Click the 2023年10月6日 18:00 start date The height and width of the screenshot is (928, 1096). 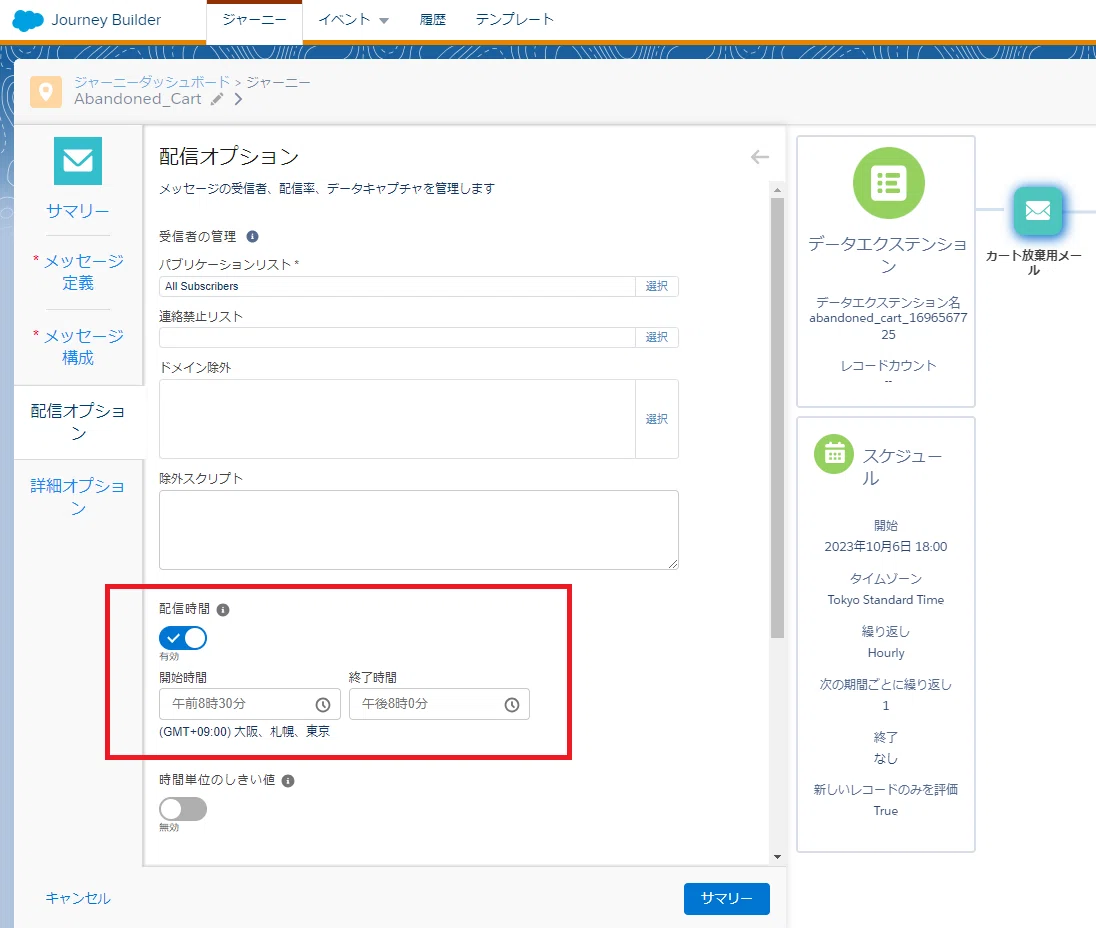886,547
